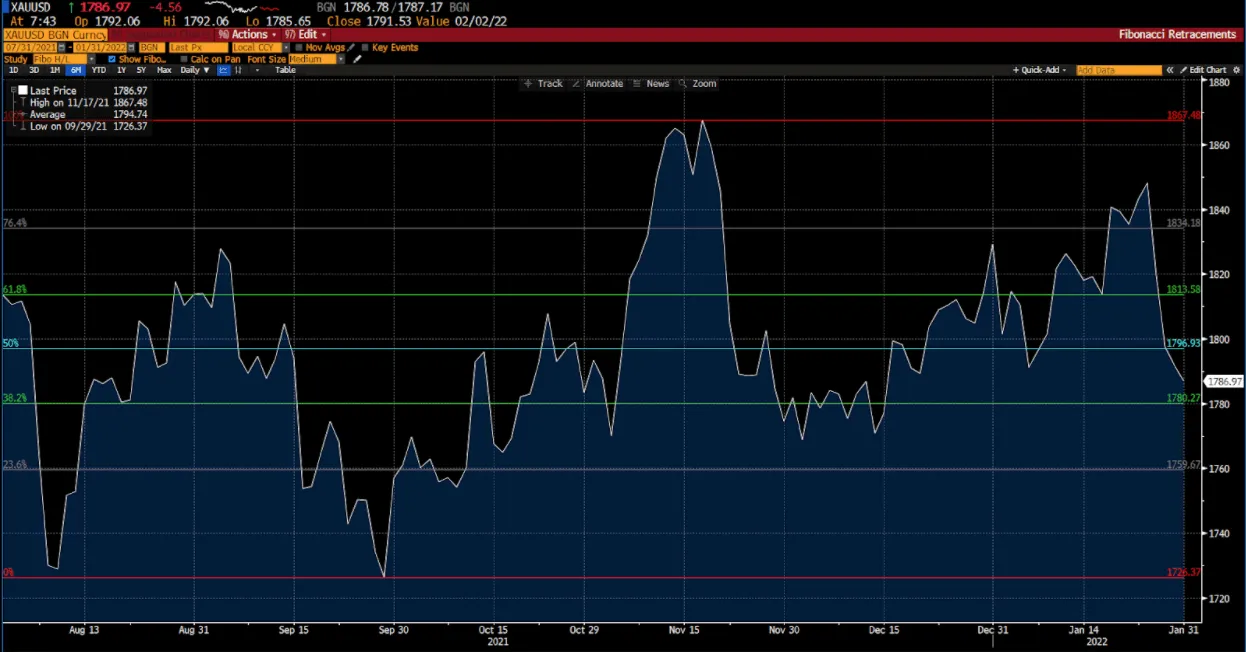The image size is (1246, 652).
Task: Click the double-chevron collapse icon near Edit Chart
Action: coord(1169,70)
